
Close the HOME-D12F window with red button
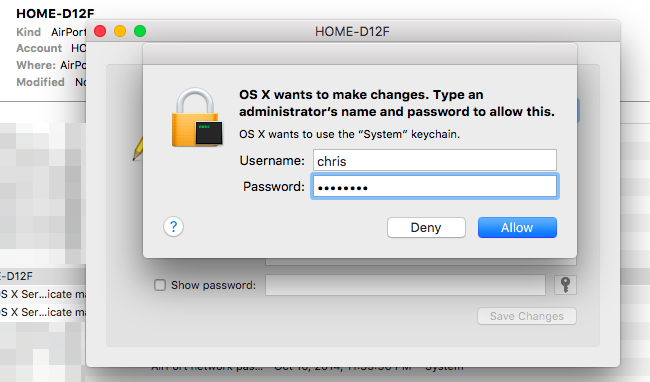coord(100,31)
